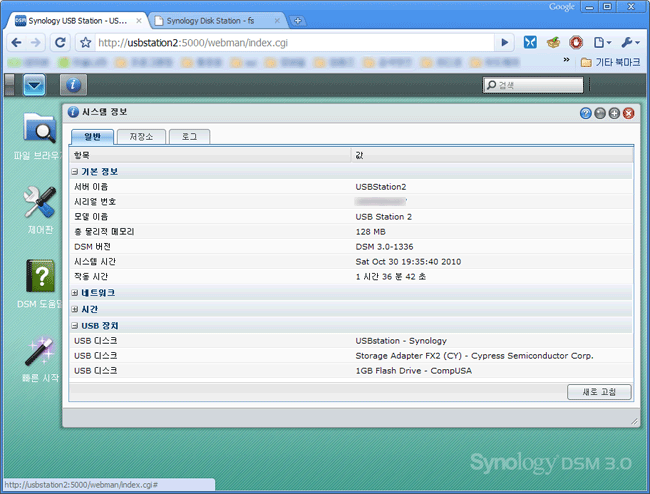Open the 제어판 control panel icon

tap(39, 210)
